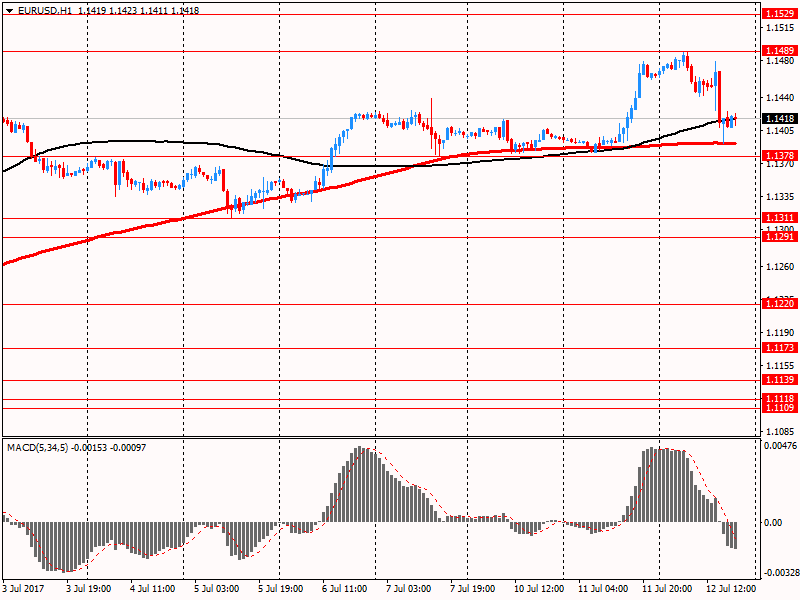800x600 pixels.
Task: Select the 12 Jul 12:00 time marker
Action: (x=731, y=590)
